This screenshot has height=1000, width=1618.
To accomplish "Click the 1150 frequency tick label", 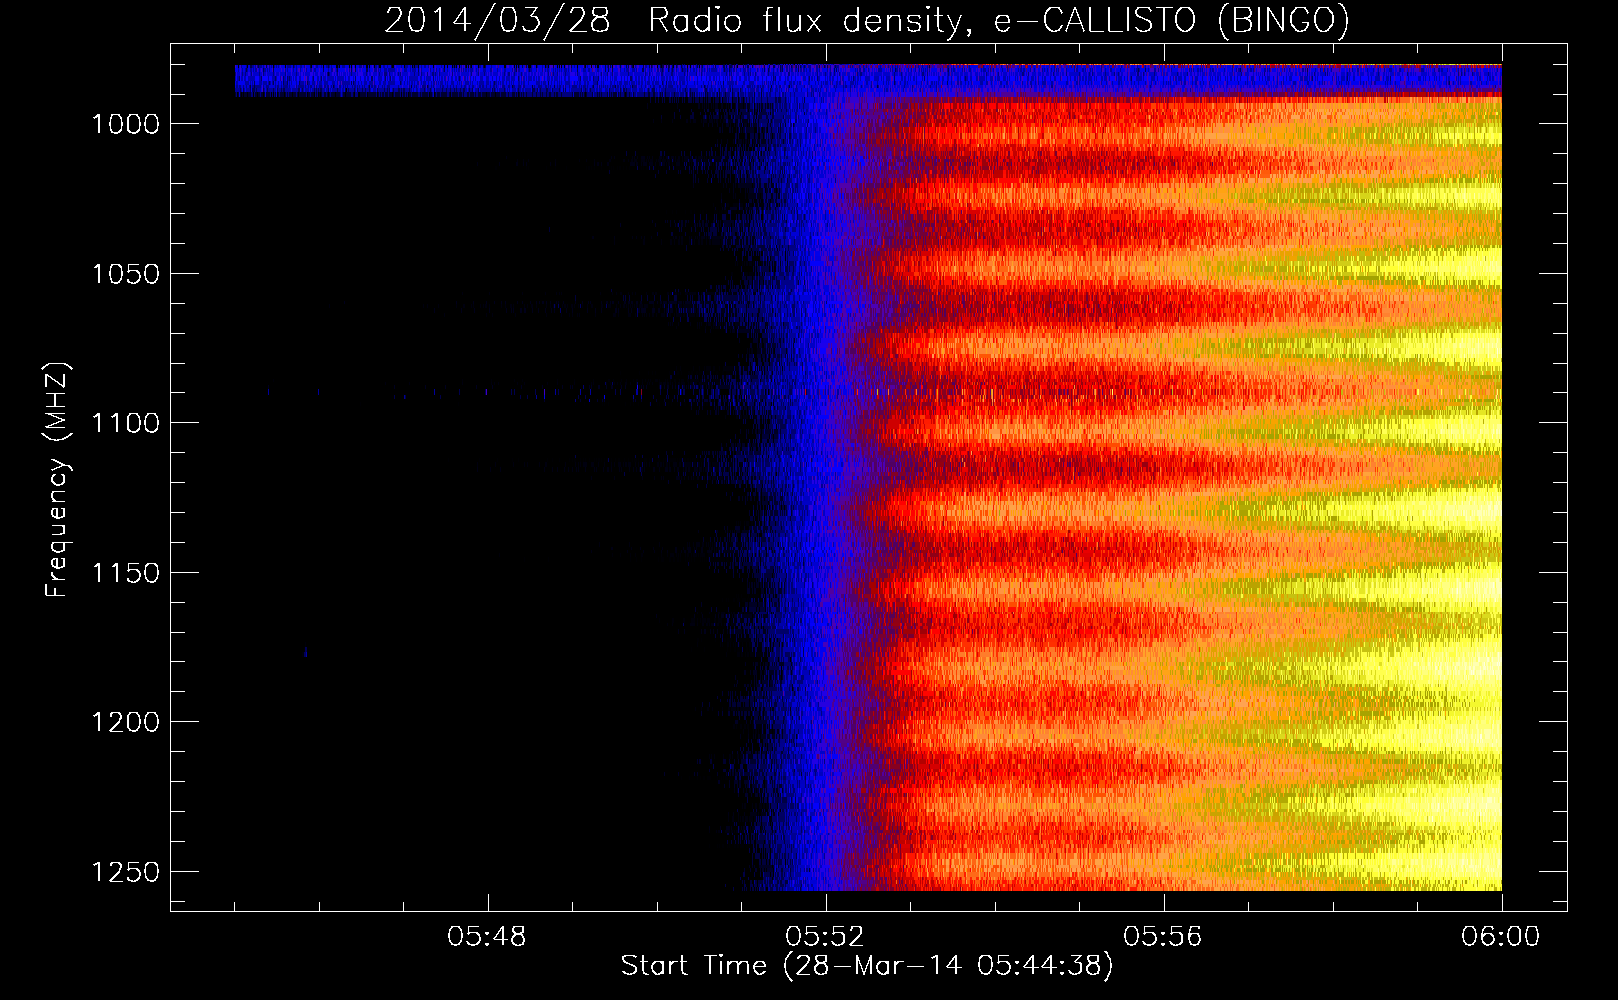I will [125, 573].
